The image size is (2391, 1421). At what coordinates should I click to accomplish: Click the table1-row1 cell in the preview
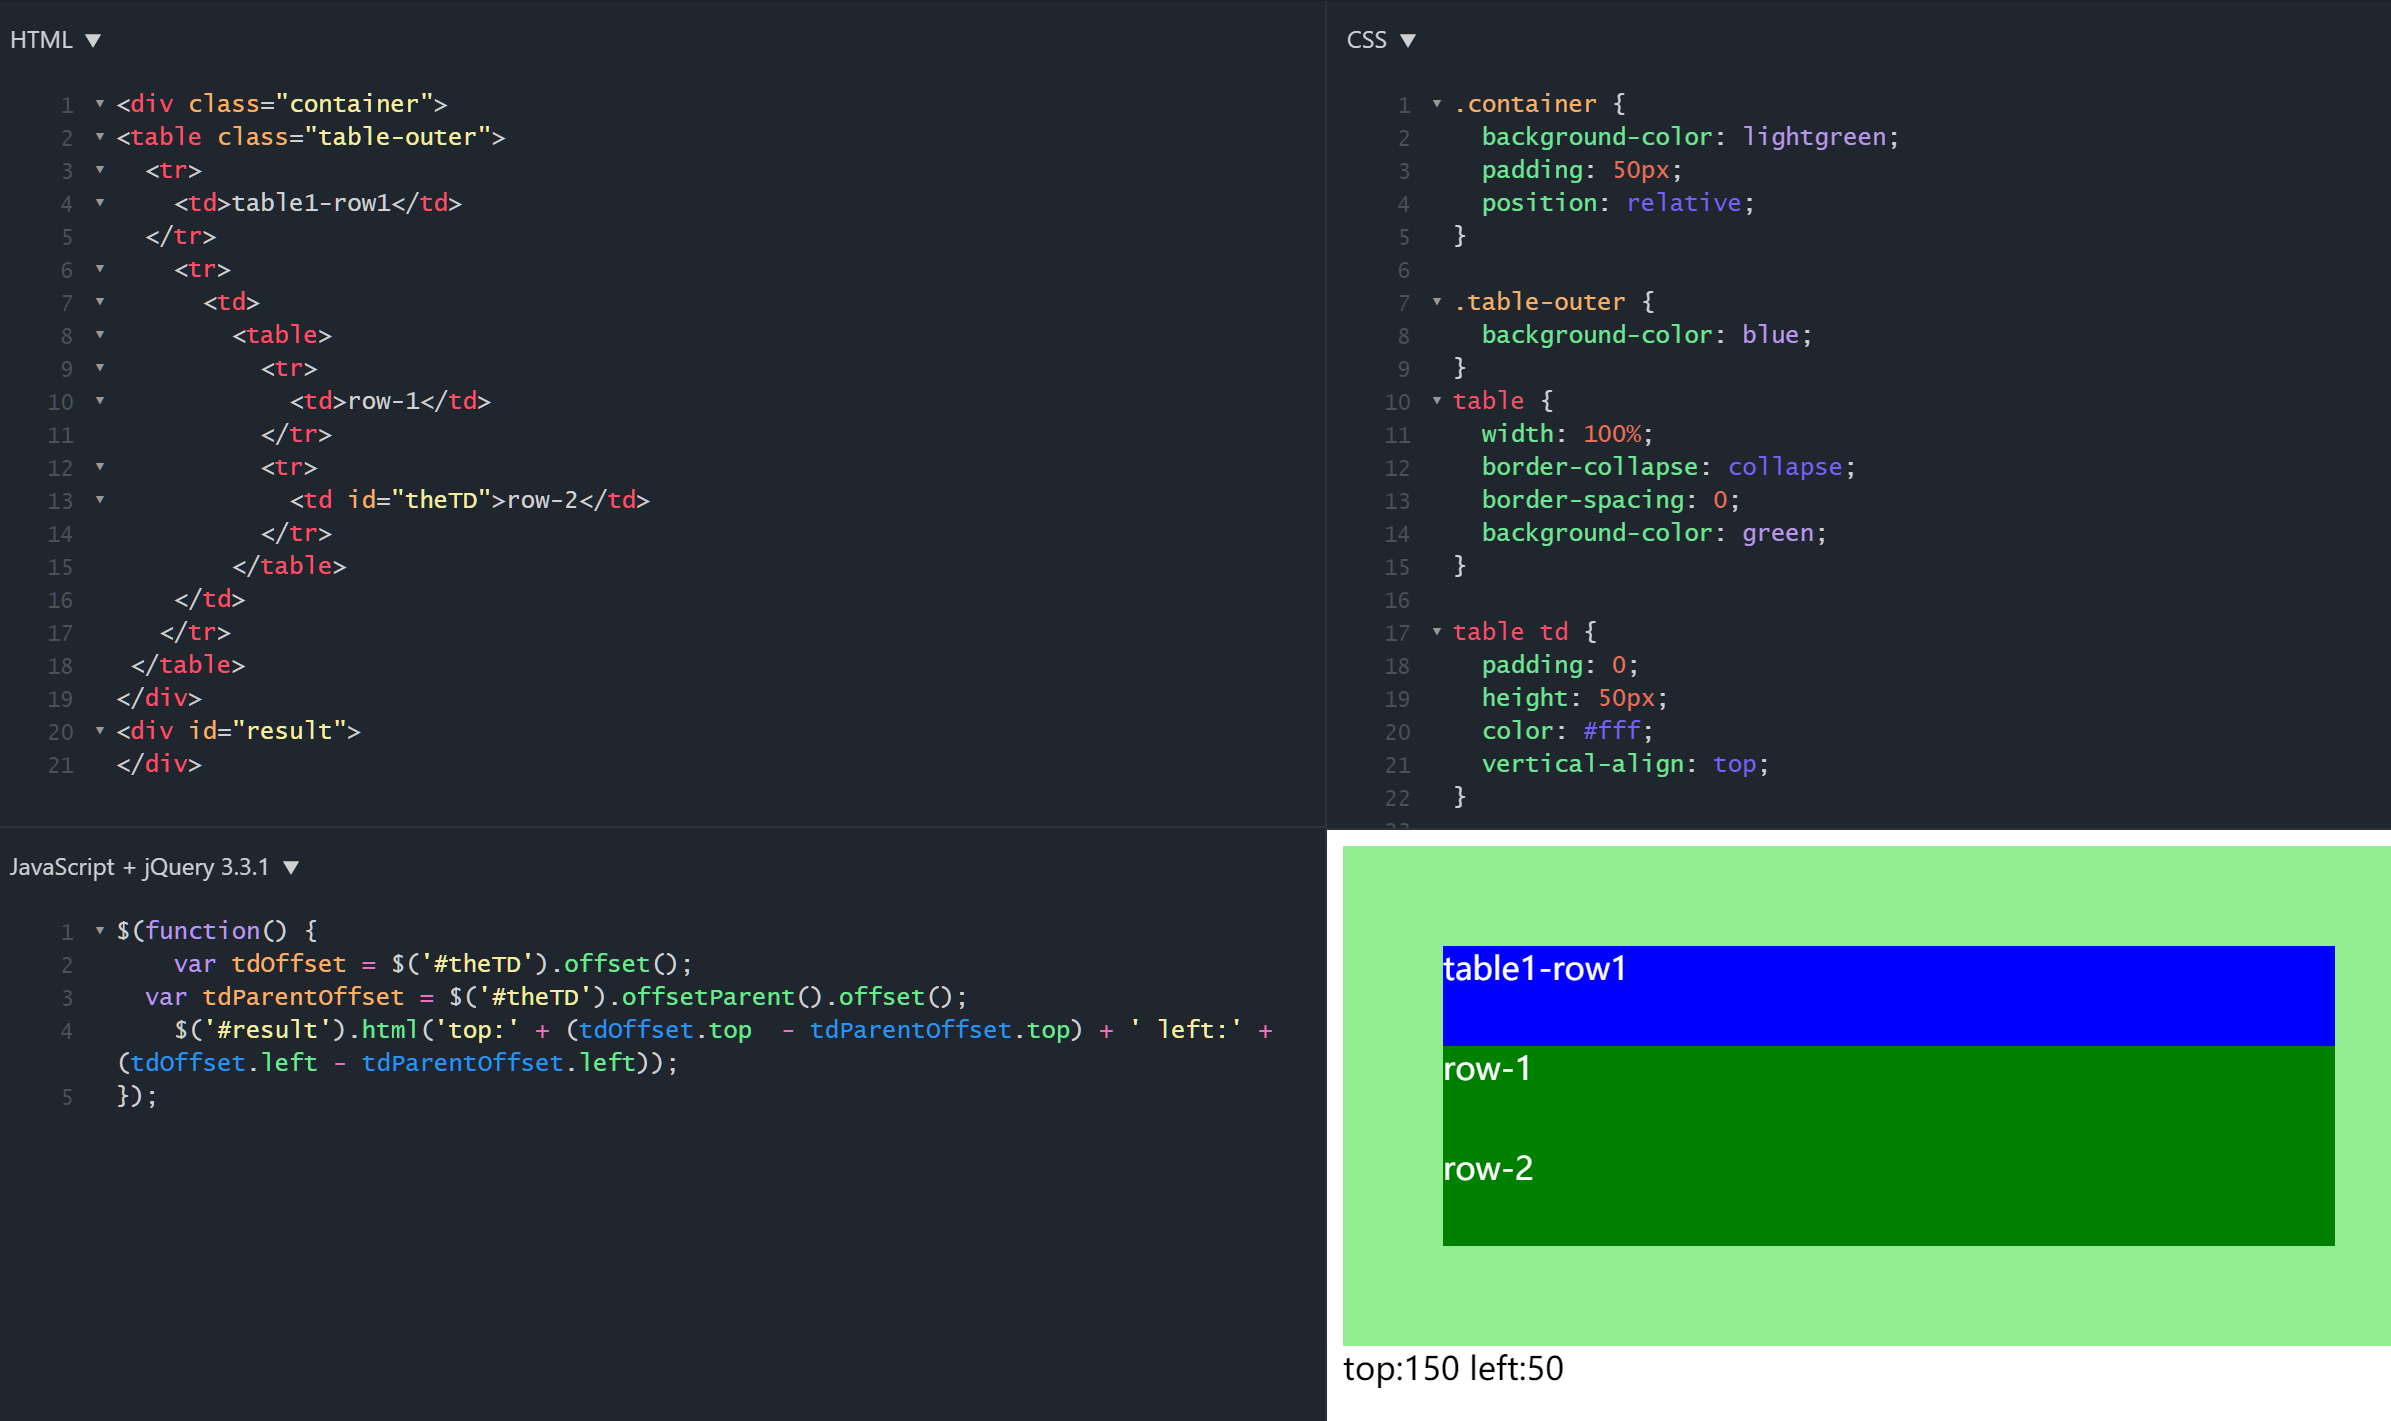pos(1888,996)
